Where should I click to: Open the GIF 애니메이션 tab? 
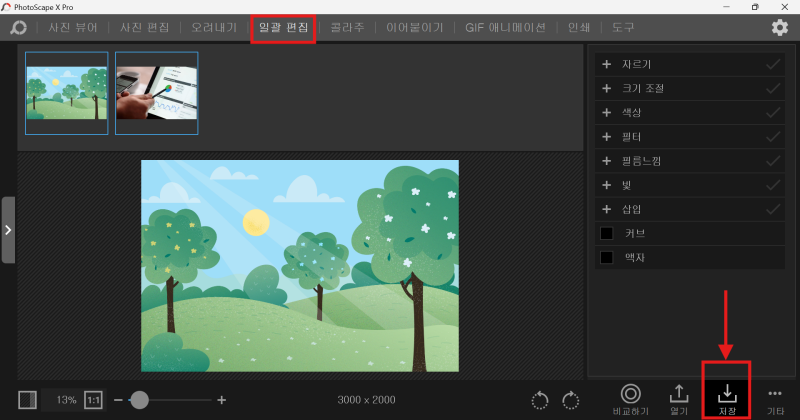[505, 28]
